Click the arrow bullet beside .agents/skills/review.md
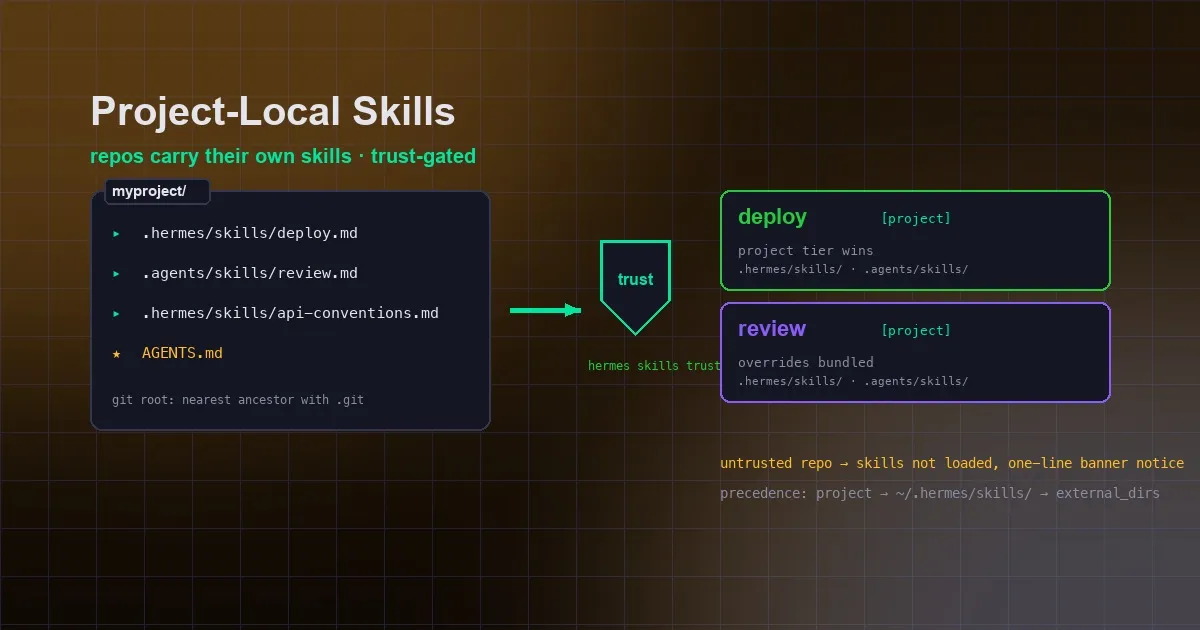 coord(117,273)
